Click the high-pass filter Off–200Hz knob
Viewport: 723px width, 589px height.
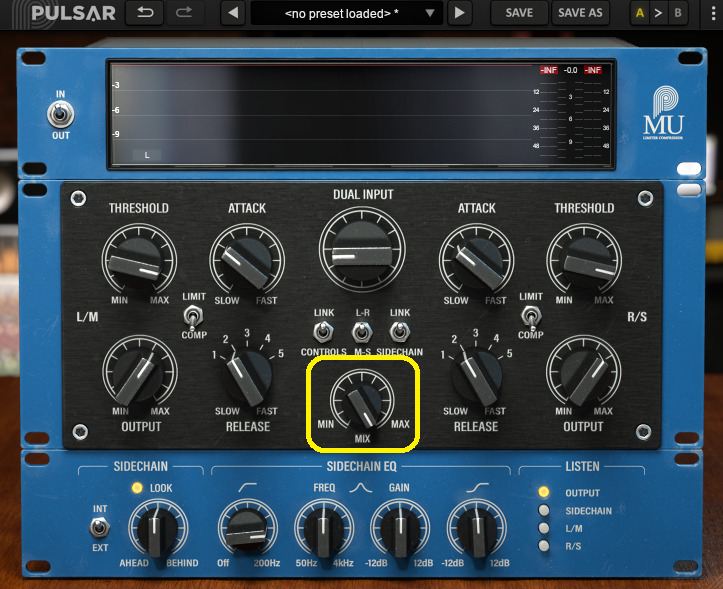[x=248, y=530]
